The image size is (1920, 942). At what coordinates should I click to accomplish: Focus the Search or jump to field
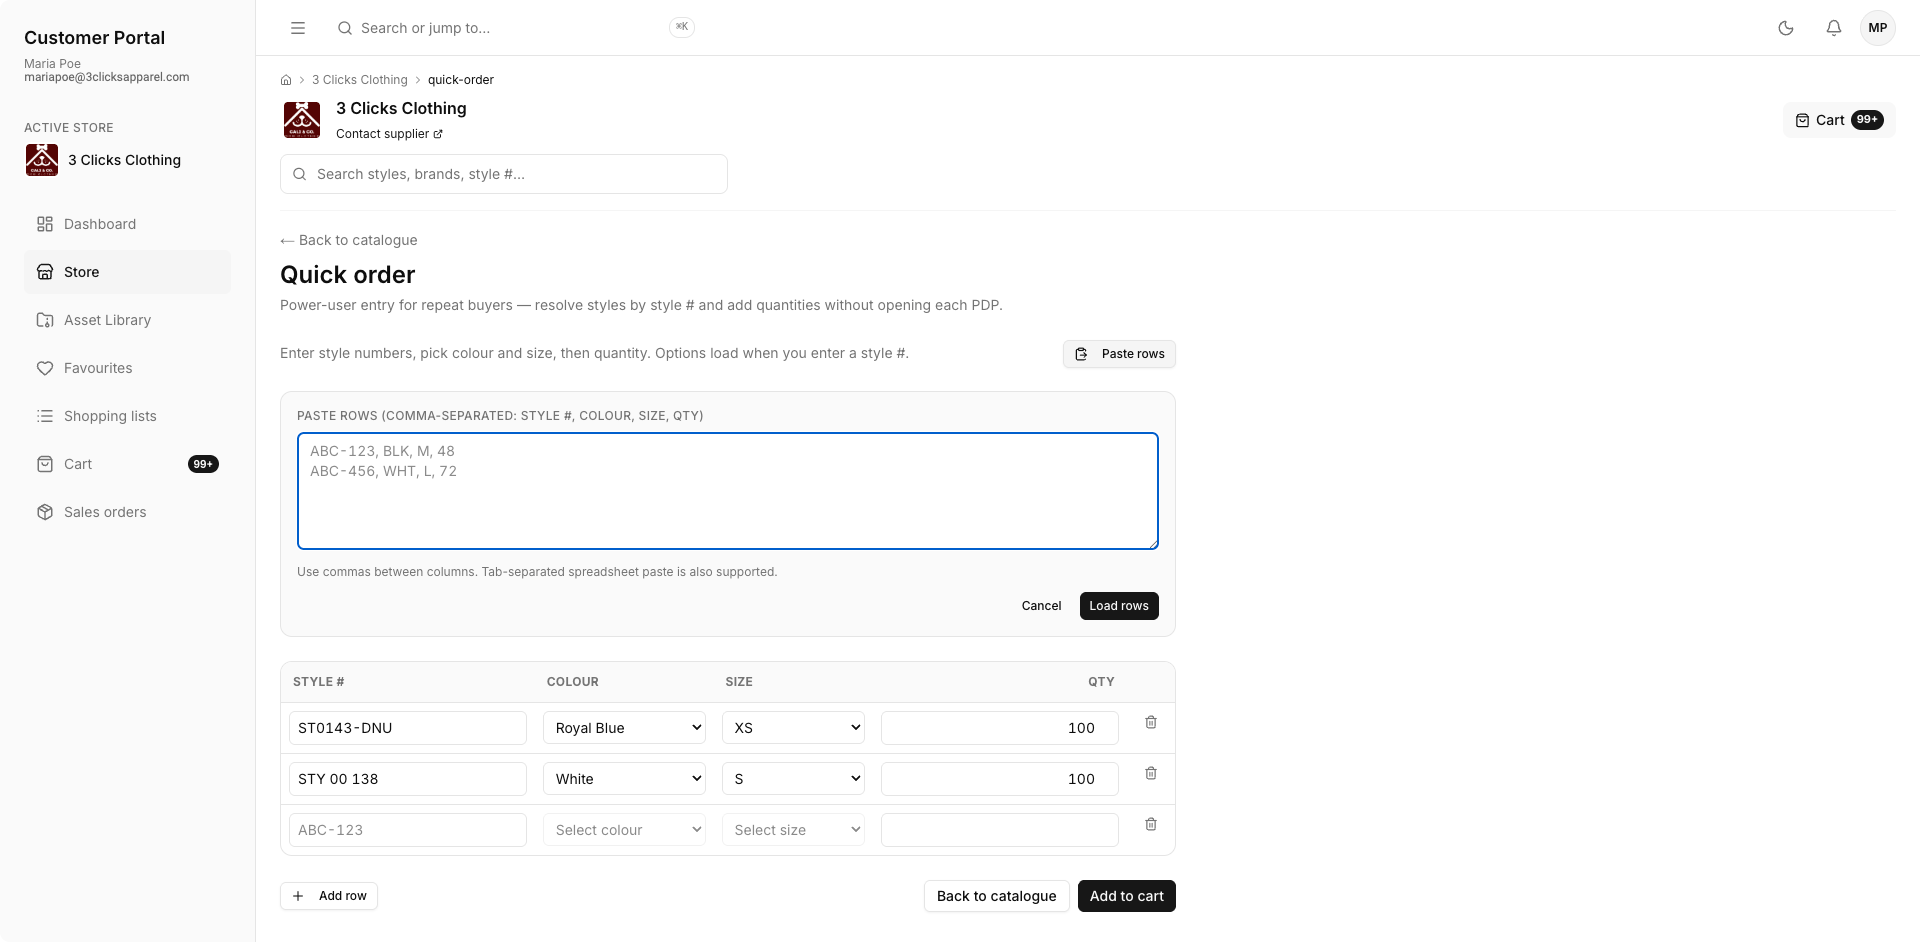click(x=515, y=28)
